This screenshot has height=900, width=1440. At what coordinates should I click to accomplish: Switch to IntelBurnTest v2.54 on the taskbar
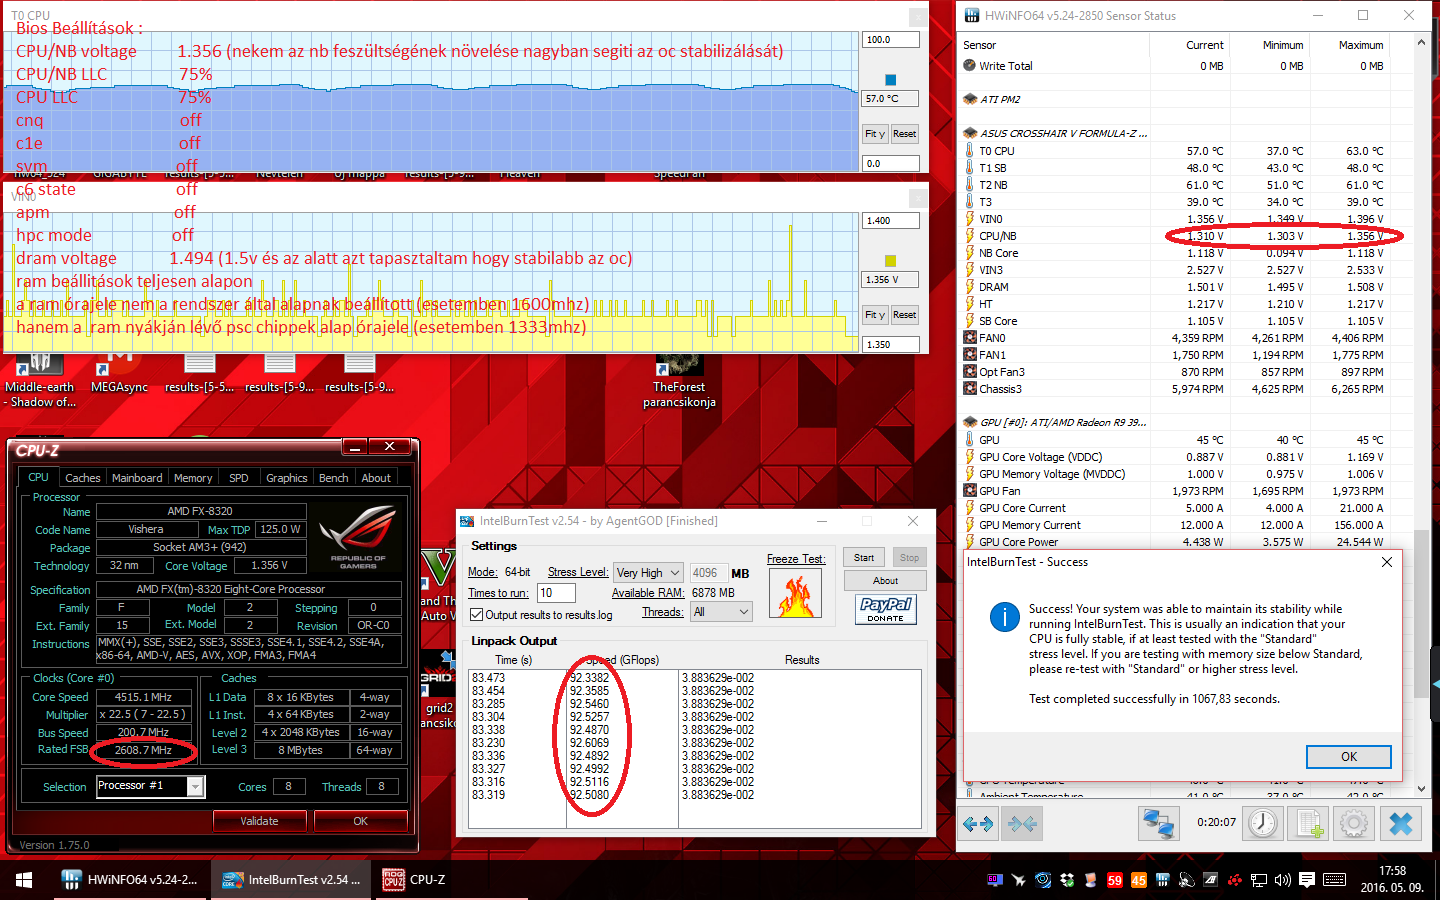point(290,880)
